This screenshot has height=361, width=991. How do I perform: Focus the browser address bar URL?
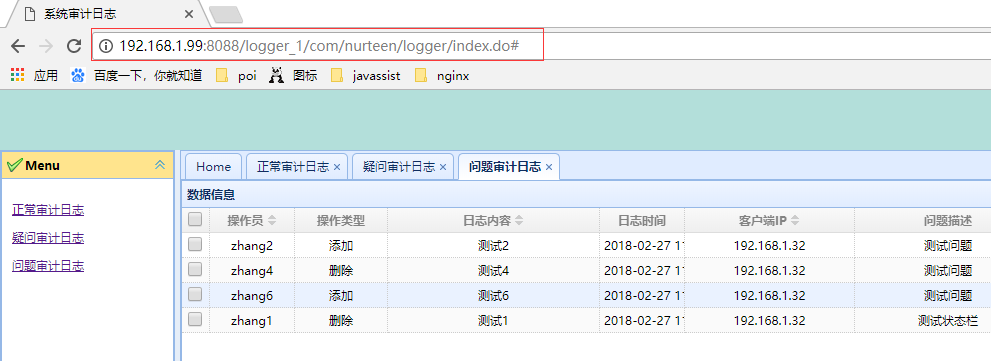coord(319,46)
